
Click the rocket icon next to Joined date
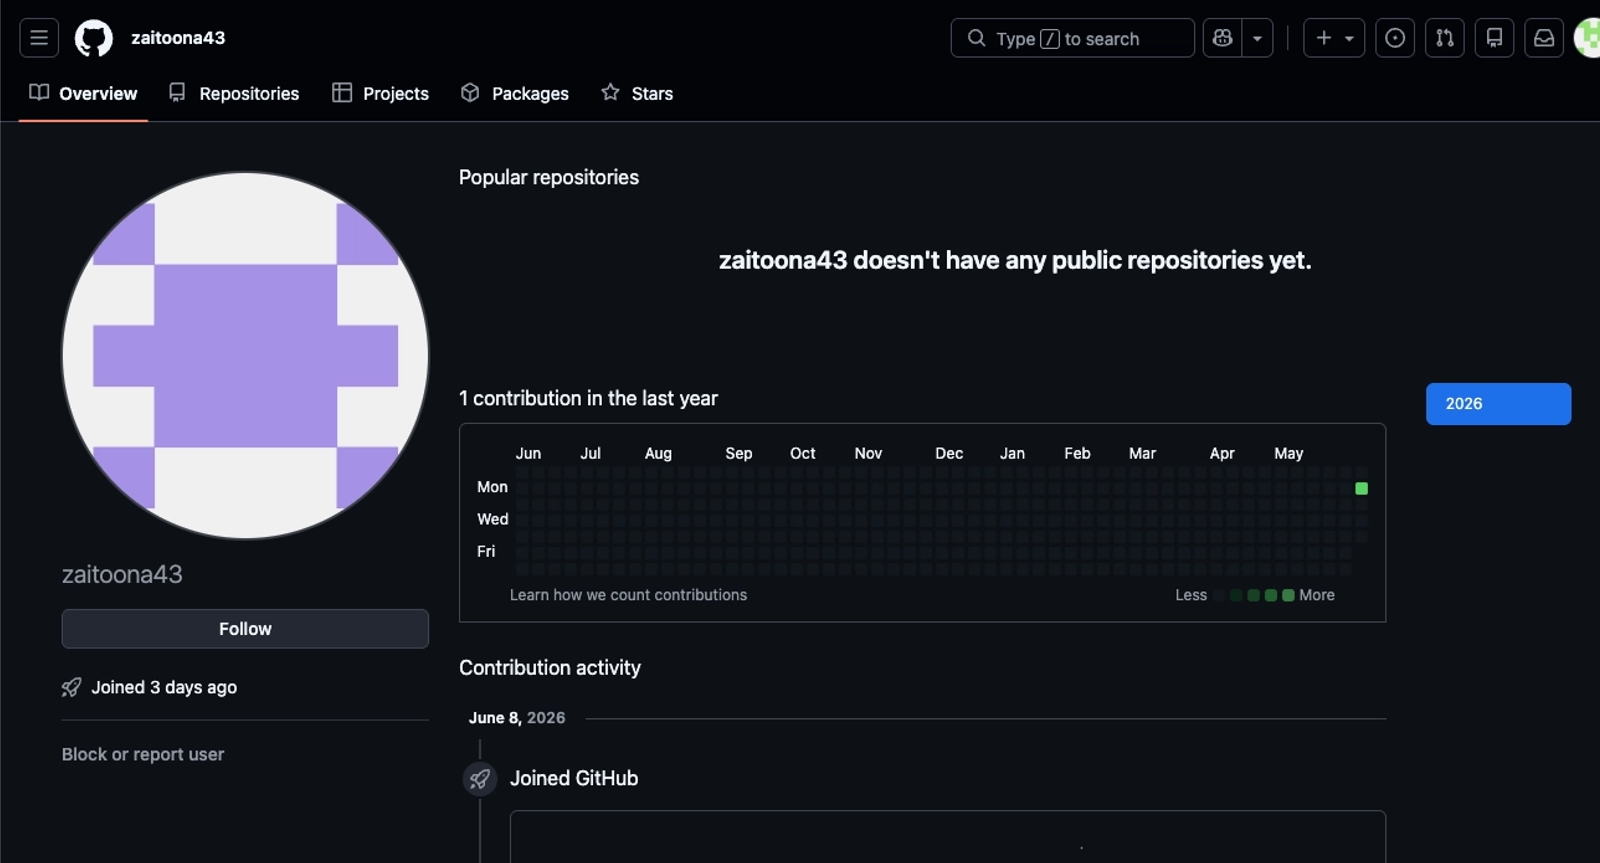pos(71,687)
